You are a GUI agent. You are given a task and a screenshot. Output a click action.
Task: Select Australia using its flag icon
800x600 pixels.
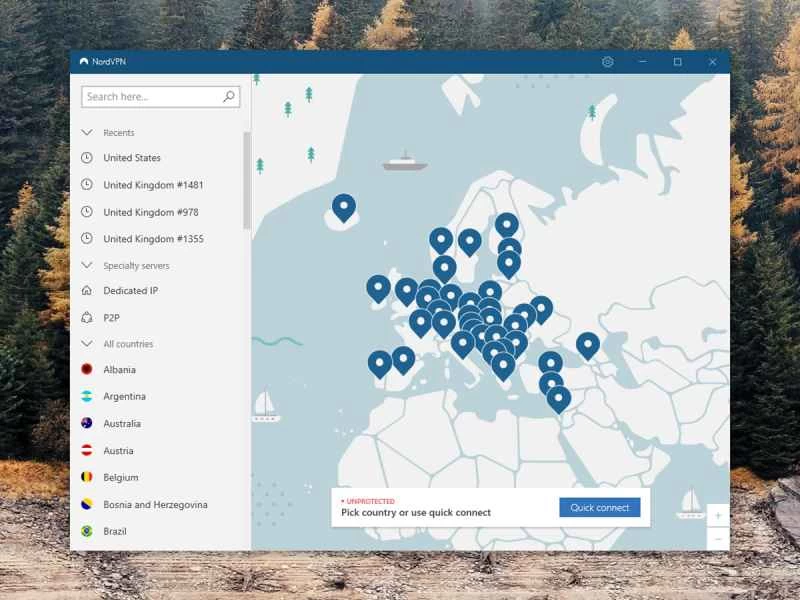[x=88, y=423]
